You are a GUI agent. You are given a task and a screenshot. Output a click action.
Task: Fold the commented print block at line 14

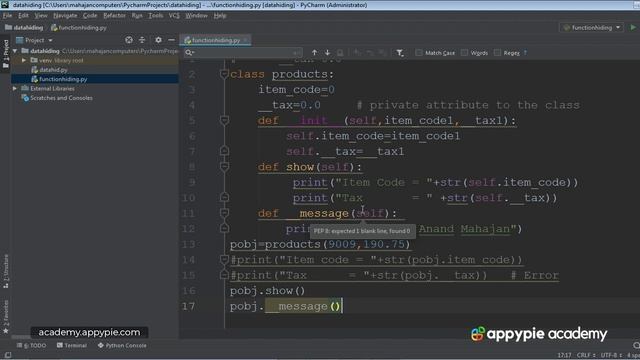224,260
